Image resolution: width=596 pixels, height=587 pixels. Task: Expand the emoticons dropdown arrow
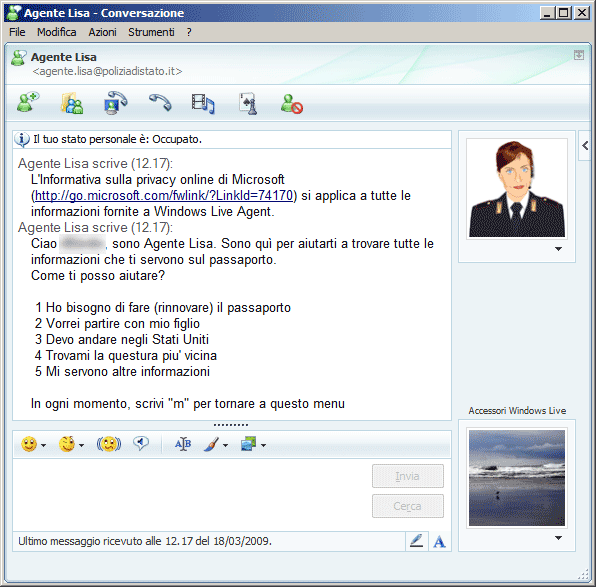pos(43,445)
